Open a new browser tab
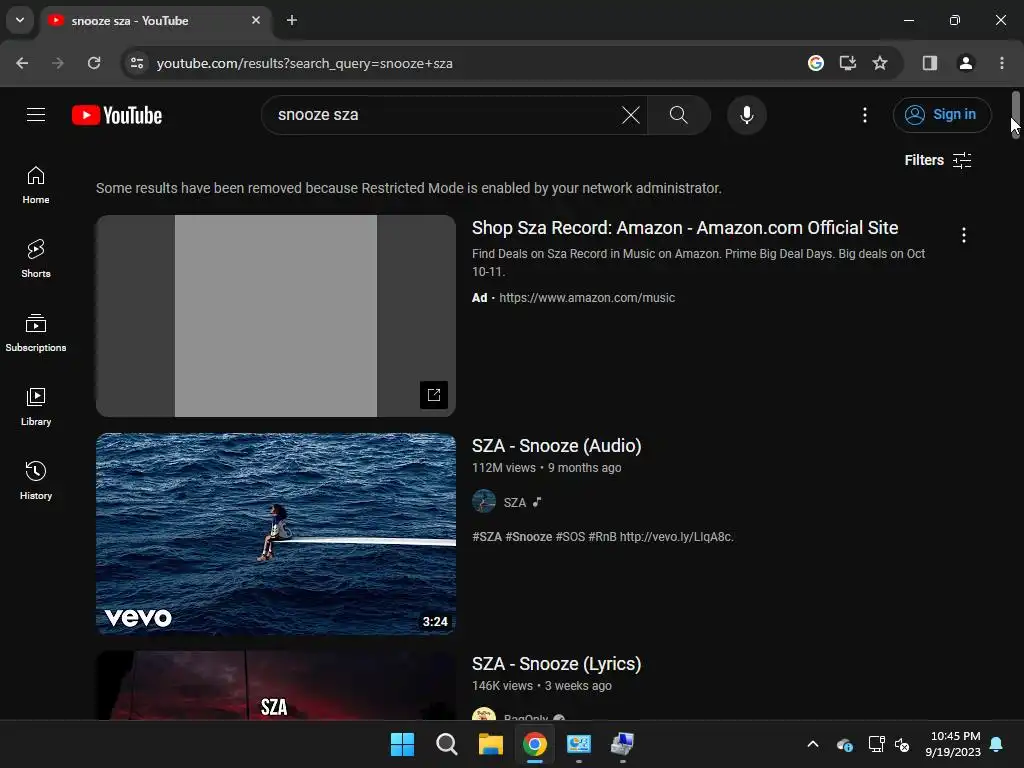The image size is (1024, 768). coord(292,20)
